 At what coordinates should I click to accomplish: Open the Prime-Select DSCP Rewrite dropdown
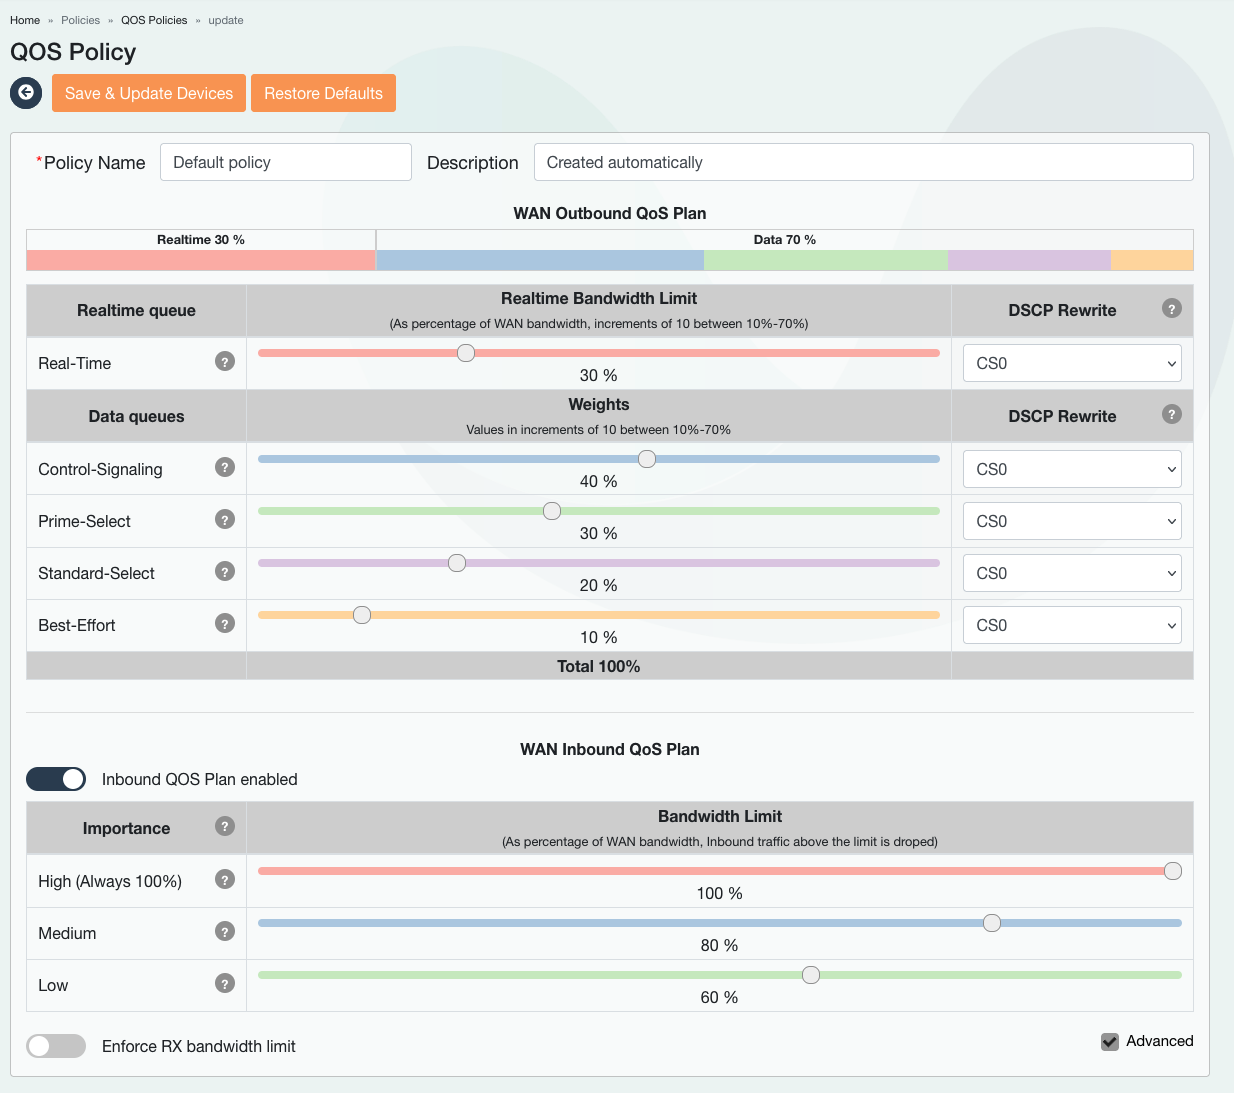click(1072, 521)
